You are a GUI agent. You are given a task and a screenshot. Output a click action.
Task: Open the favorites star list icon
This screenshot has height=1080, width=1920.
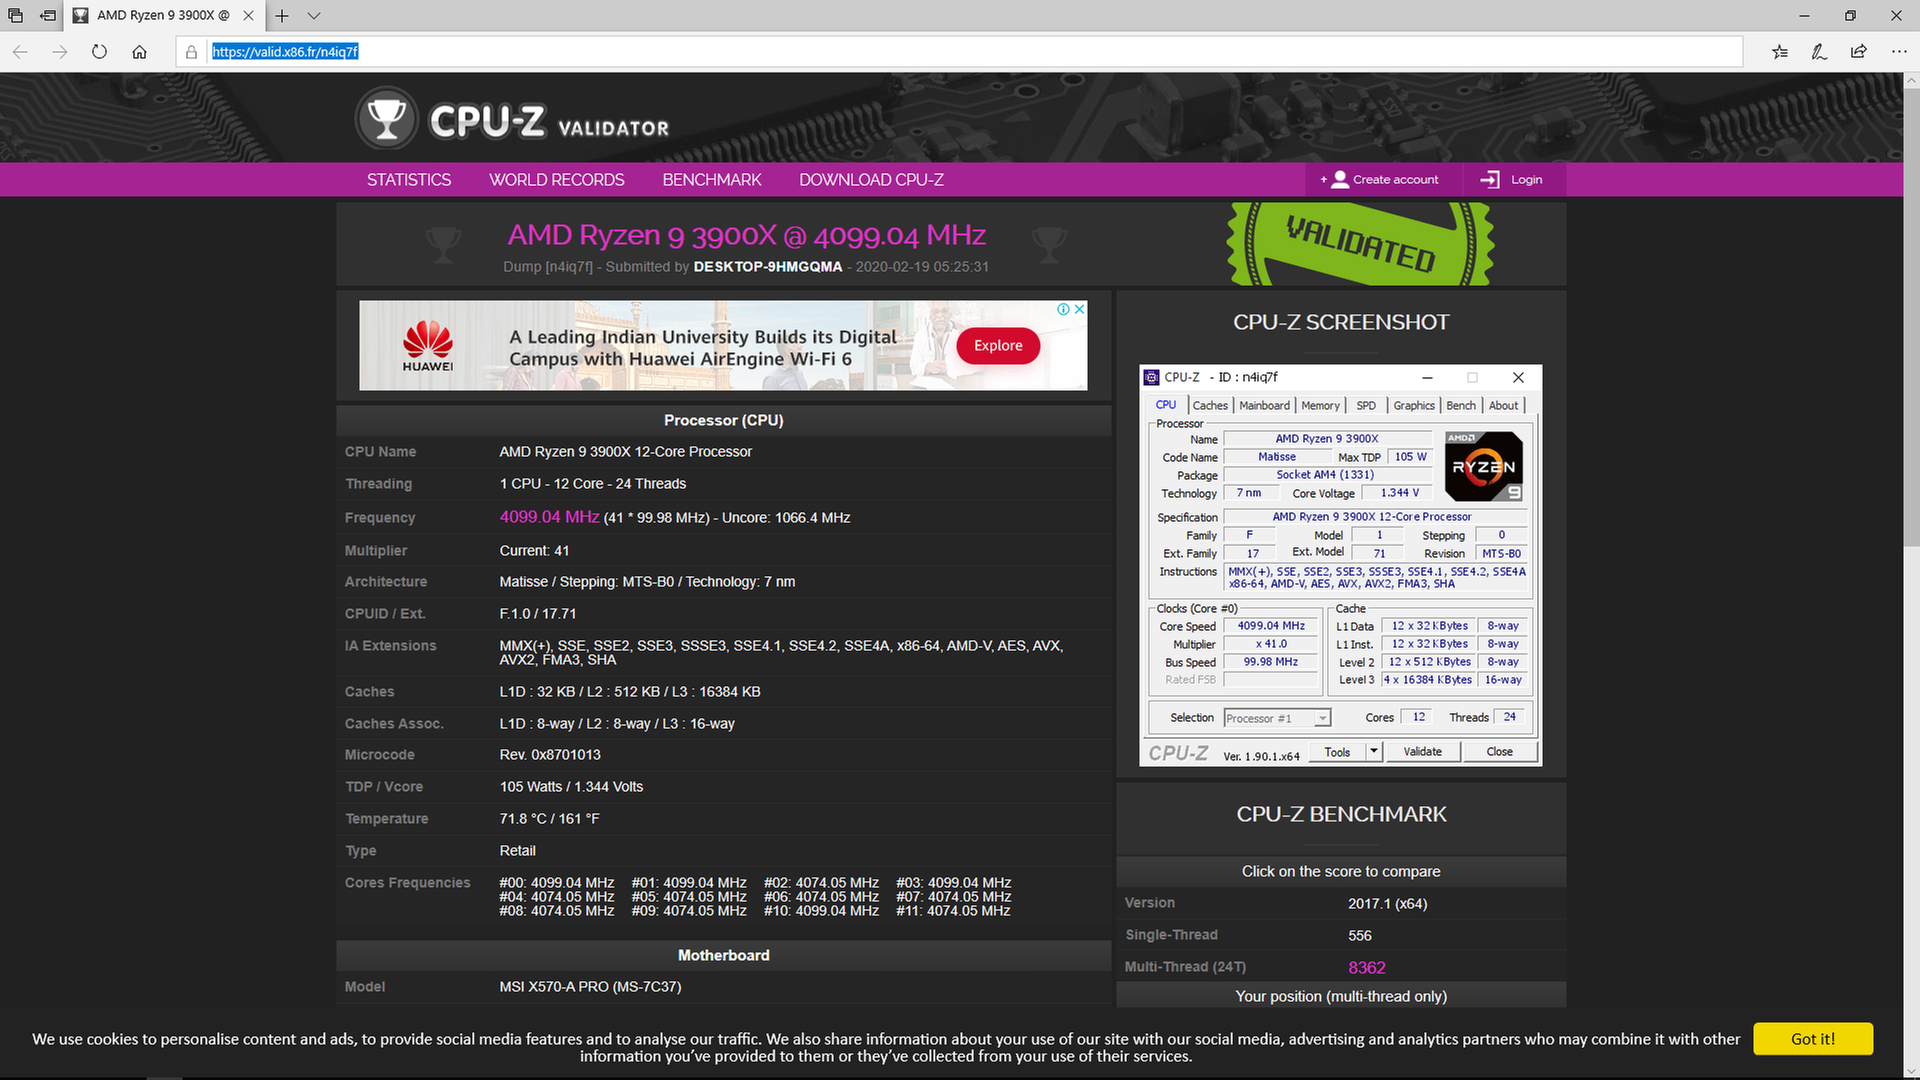coord(1780,52)
